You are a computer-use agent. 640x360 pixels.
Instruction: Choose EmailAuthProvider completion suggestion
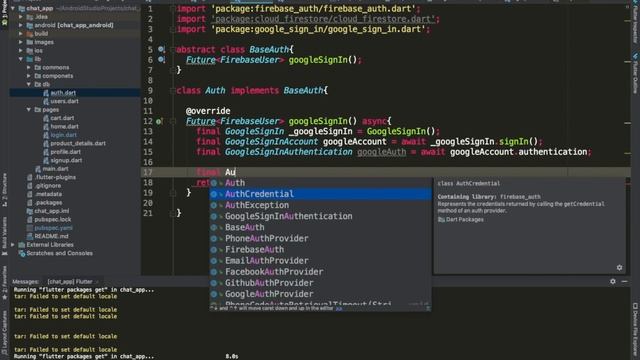click(x=320, y=260)
